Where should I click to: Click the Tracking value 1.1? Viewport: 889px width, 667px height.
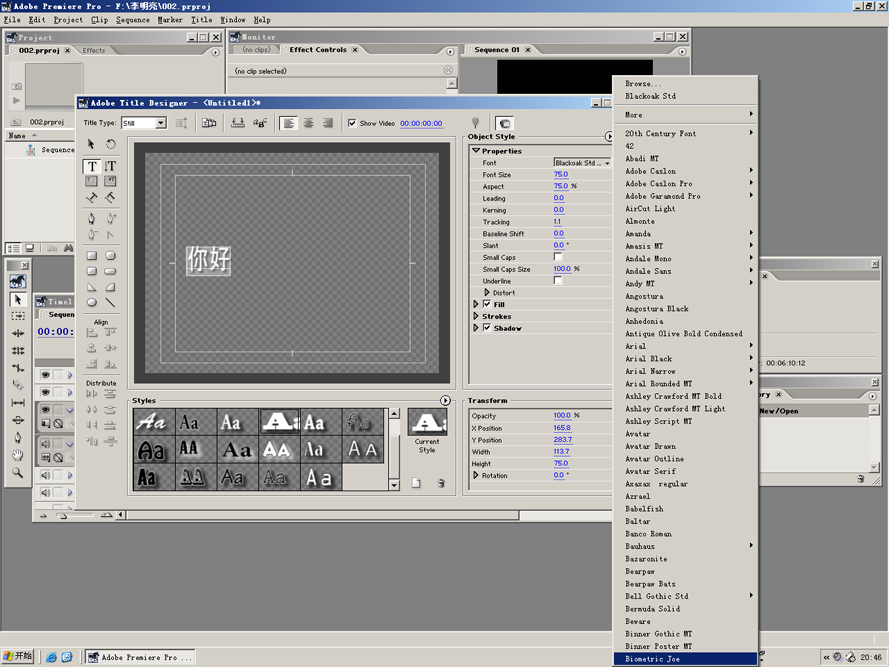[557, 222]
